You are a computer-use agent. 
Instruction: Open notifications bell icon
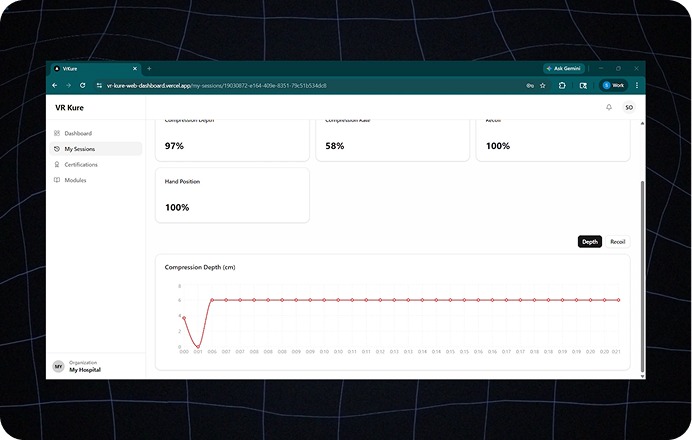[609, 107]
